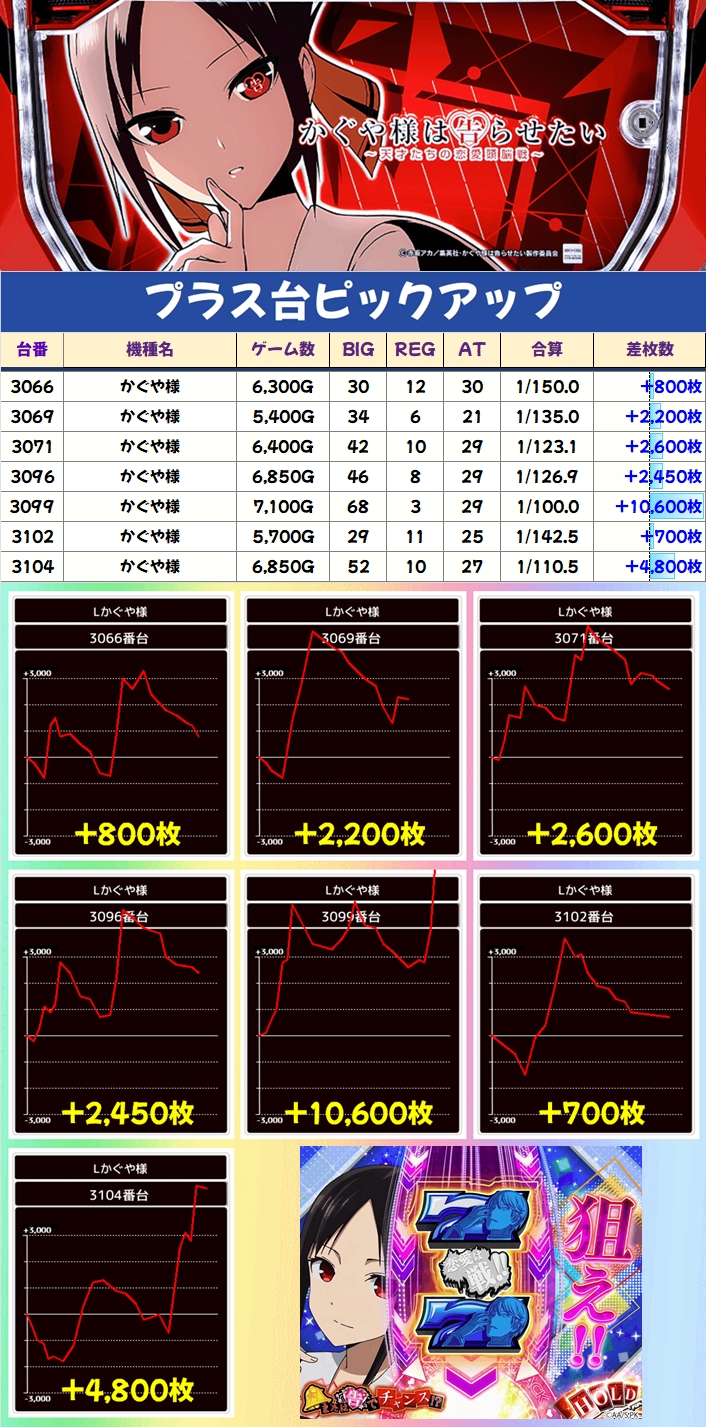Viewport: 706px width, 1427px height.
Task: Select machine number 3099 in the table
Action: click(33, 507)
